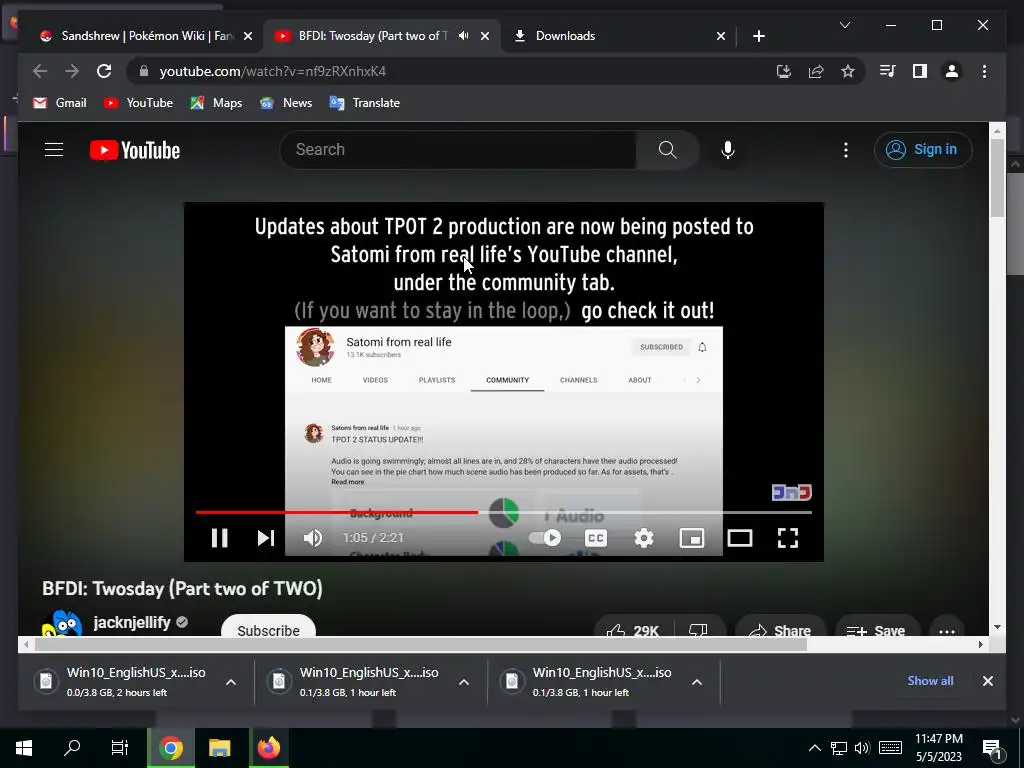Close the downloads shelf
1024x768 pixels.
click(987, 681)
